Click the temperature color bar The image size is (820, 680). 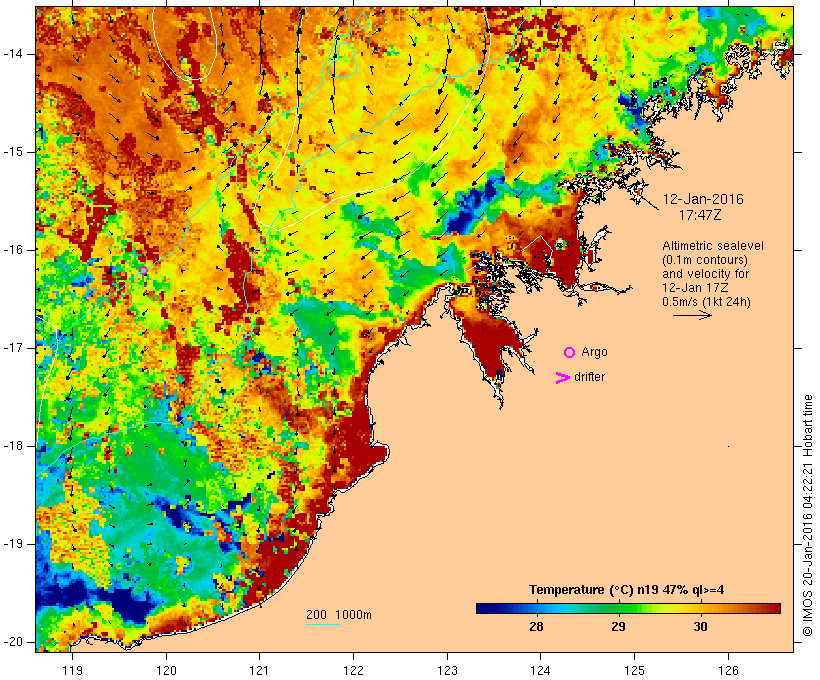click(x=628, y=608)
